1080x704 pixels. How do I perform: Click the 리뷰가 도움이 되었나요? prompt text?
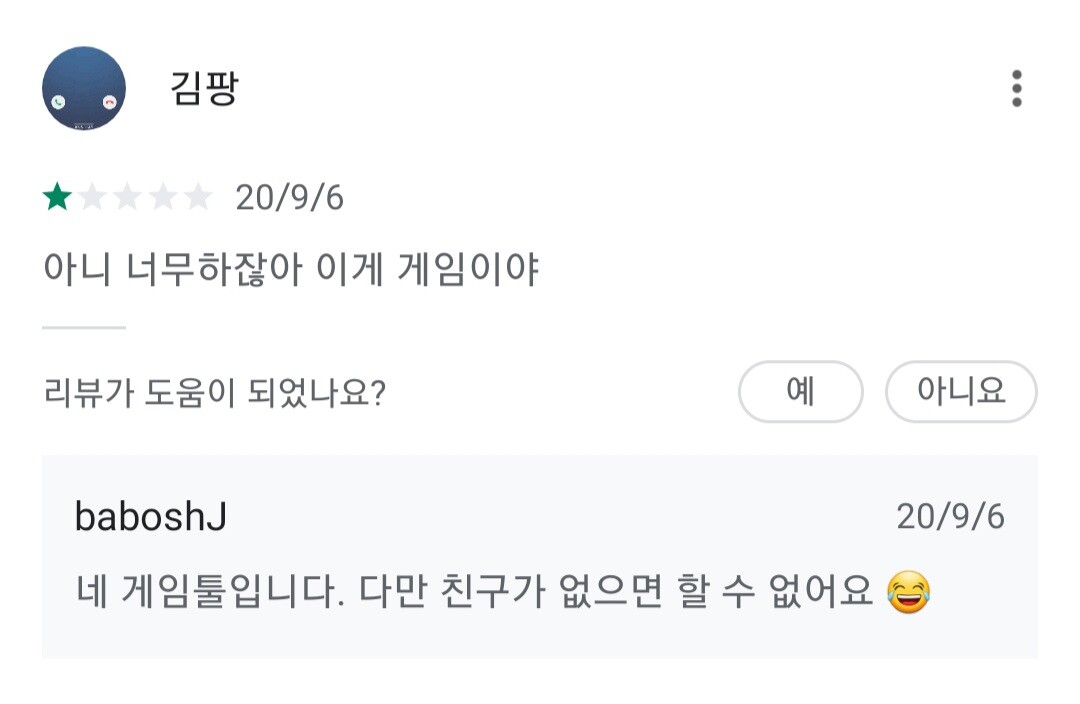click(x=215, y=393)
